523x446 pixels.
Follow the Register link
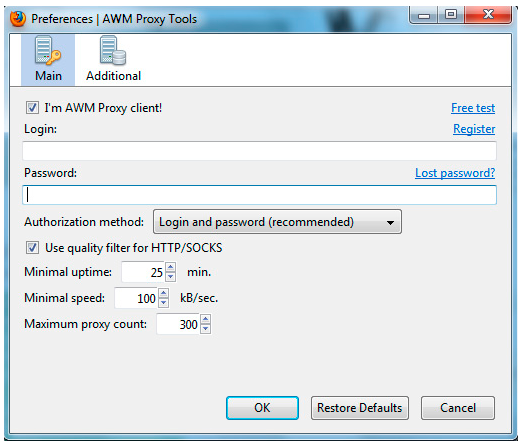[474, 129]
